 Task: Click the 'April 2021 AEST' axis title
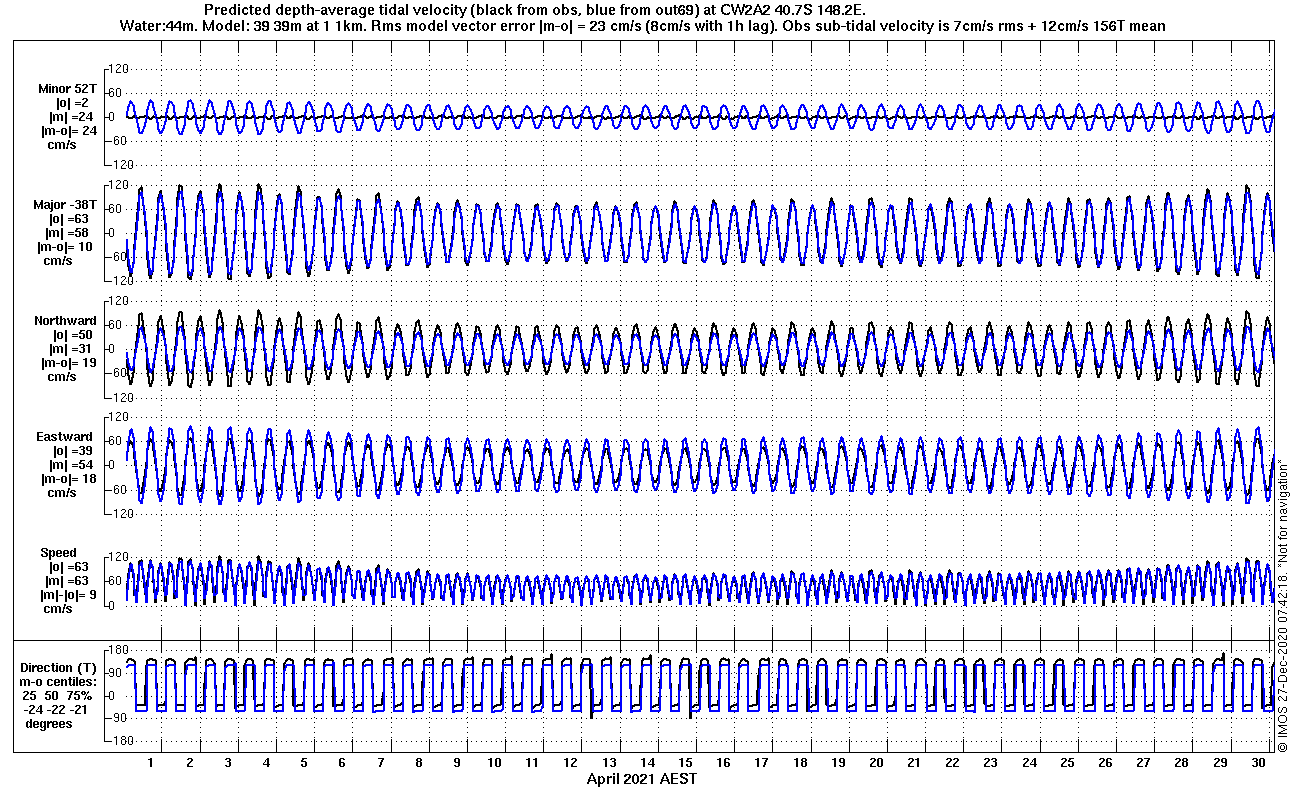(641, 779)
